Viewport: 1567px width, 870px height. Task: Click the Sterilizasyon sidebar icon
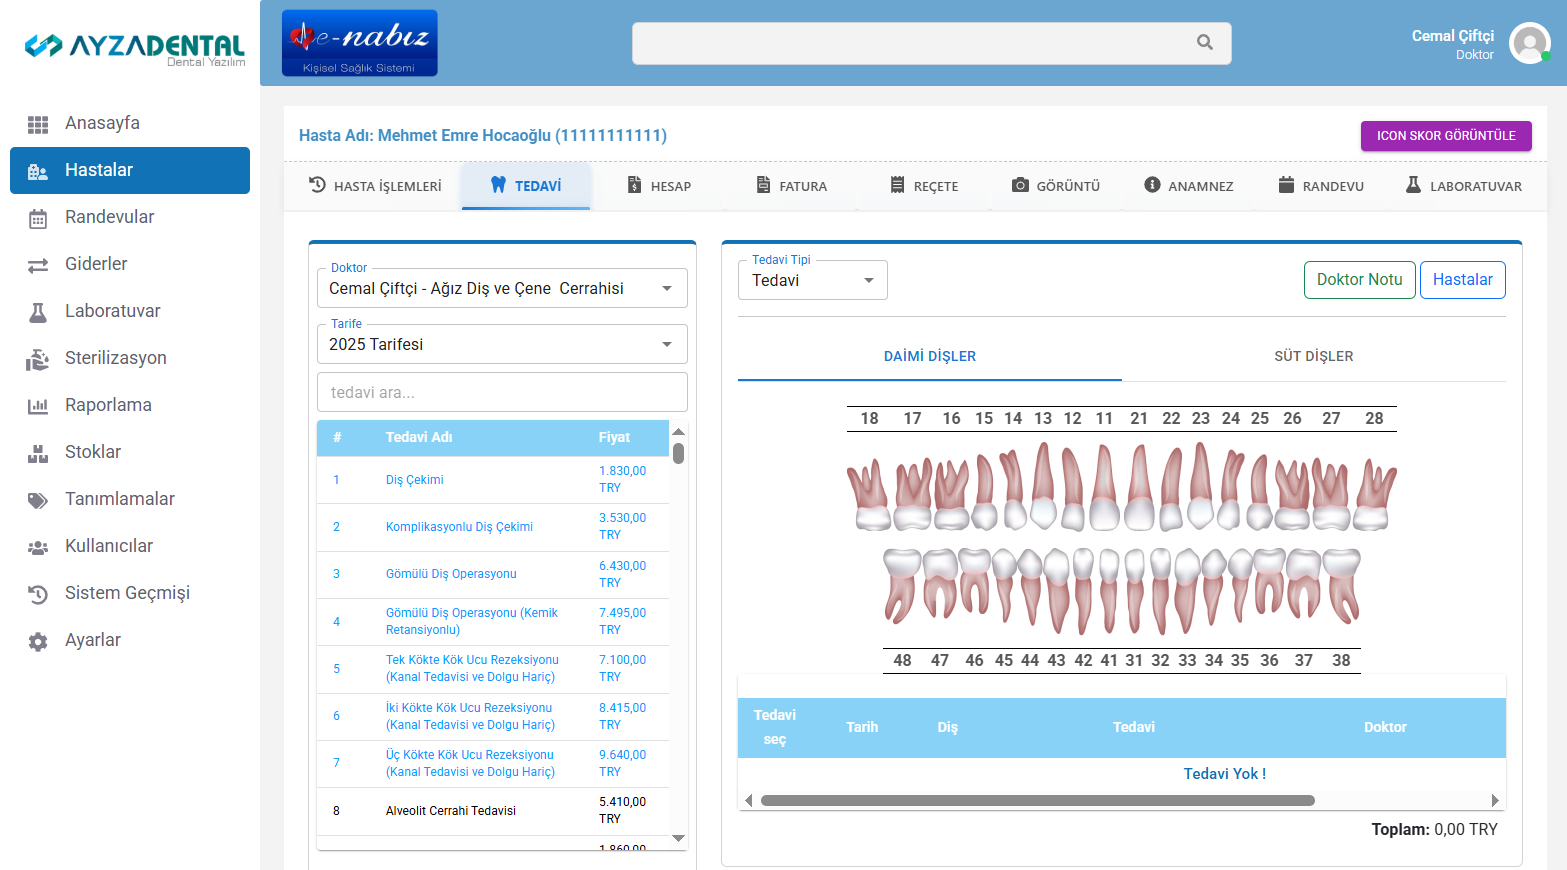point(38,359)
